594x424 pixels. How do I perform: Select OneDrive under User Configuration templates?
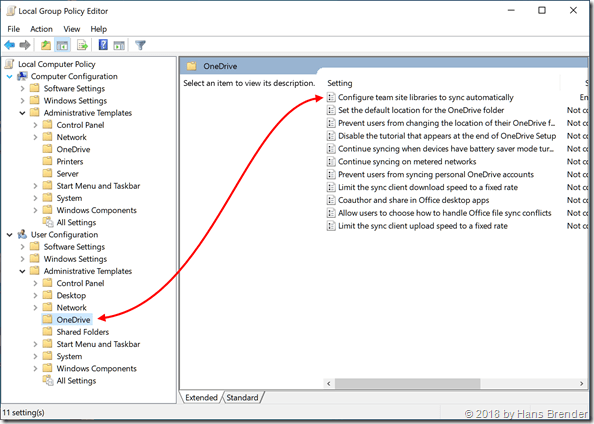73,320
